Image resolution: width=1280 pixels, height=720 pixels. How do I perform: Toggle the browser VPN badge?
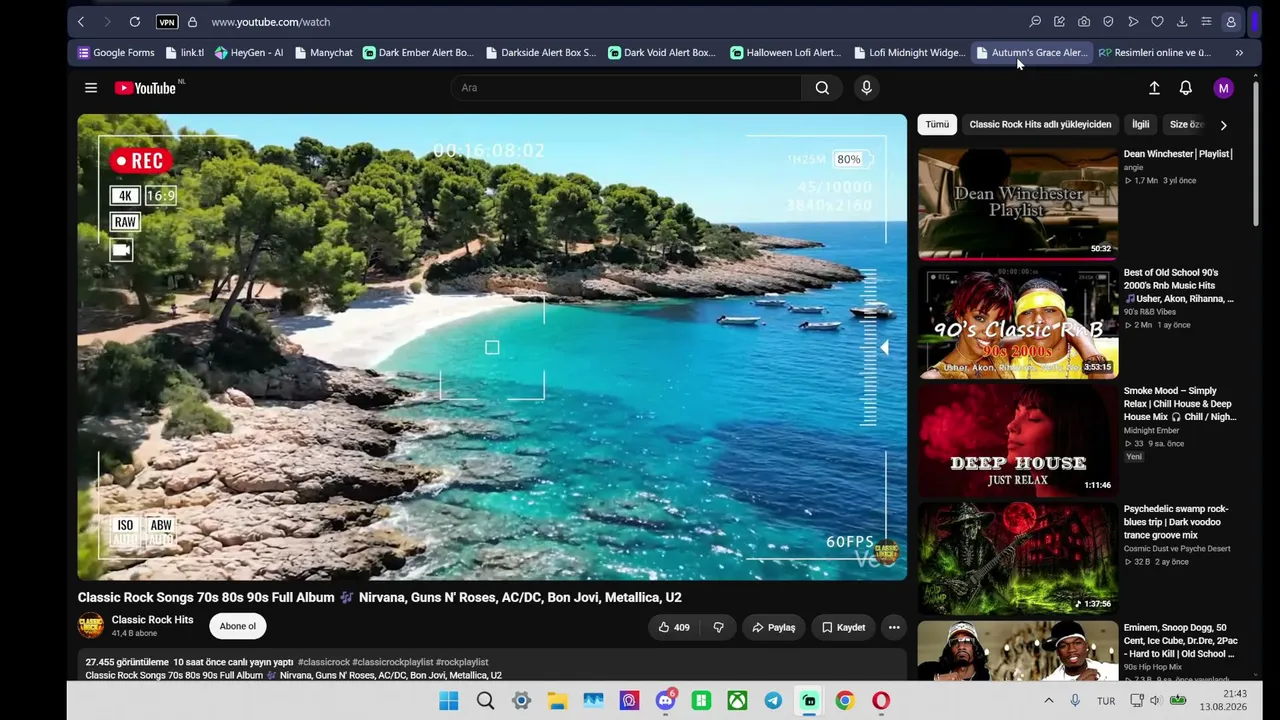coord(167,22)
